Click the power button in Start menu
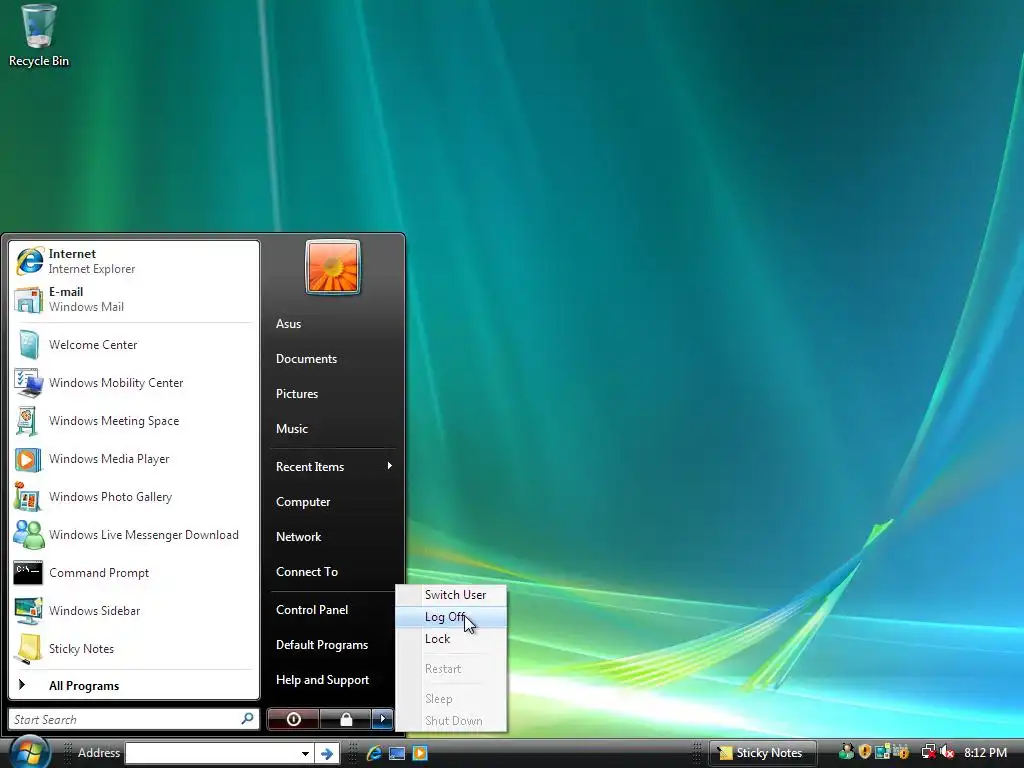 [x=293, y=719]
